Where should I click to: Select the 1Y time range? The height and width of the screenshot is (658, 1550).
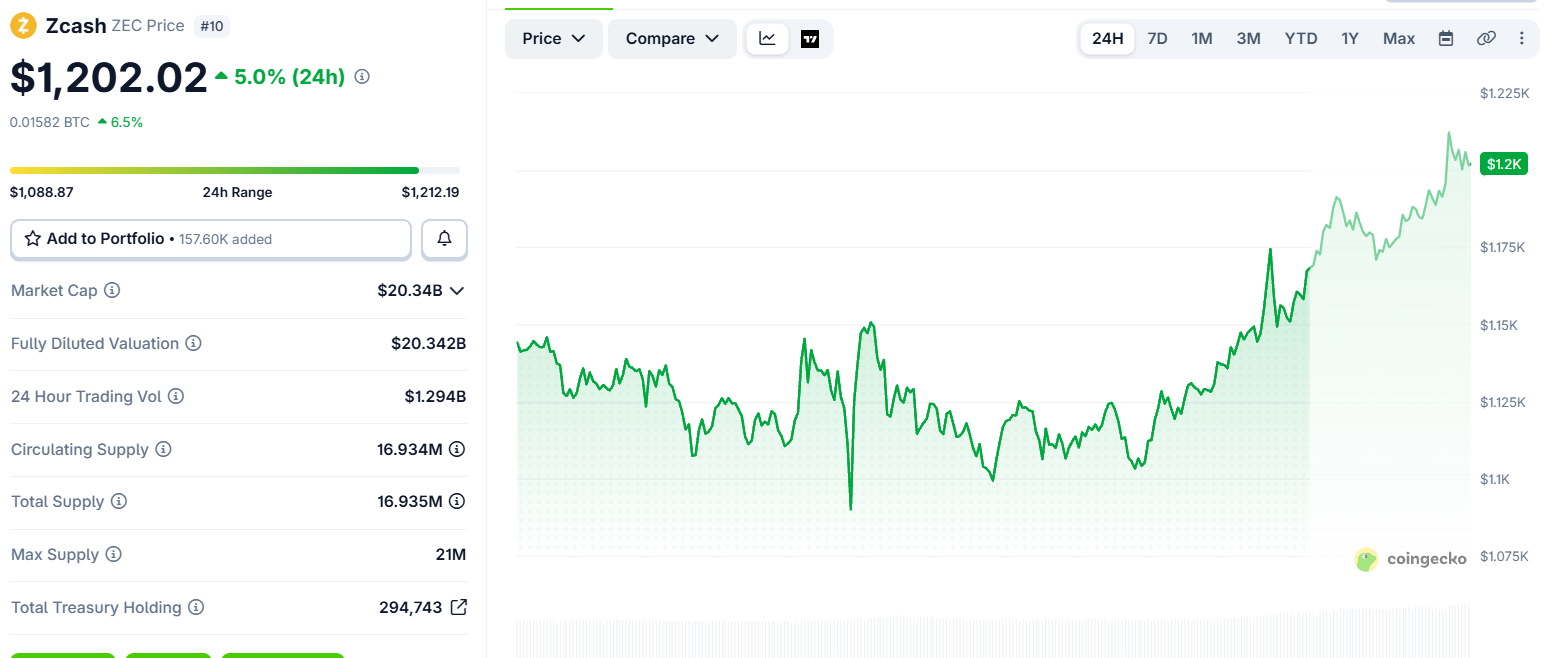(1350, 39)
